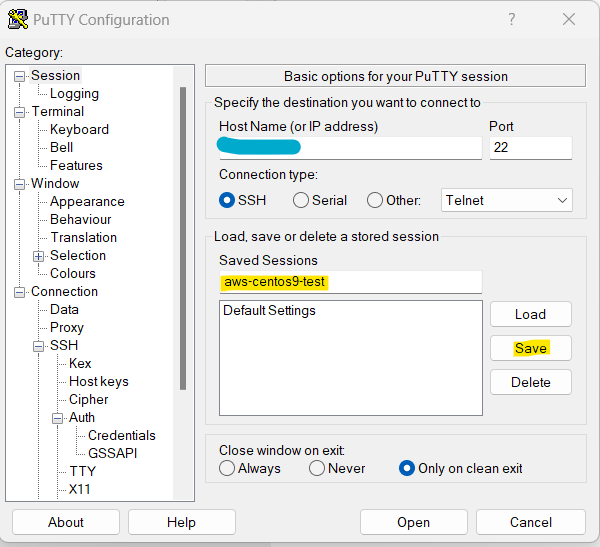The height and width of the screenshot is (547, 600).
Task: Open Behaviour settings category
Action: click(x=81, y=219)
